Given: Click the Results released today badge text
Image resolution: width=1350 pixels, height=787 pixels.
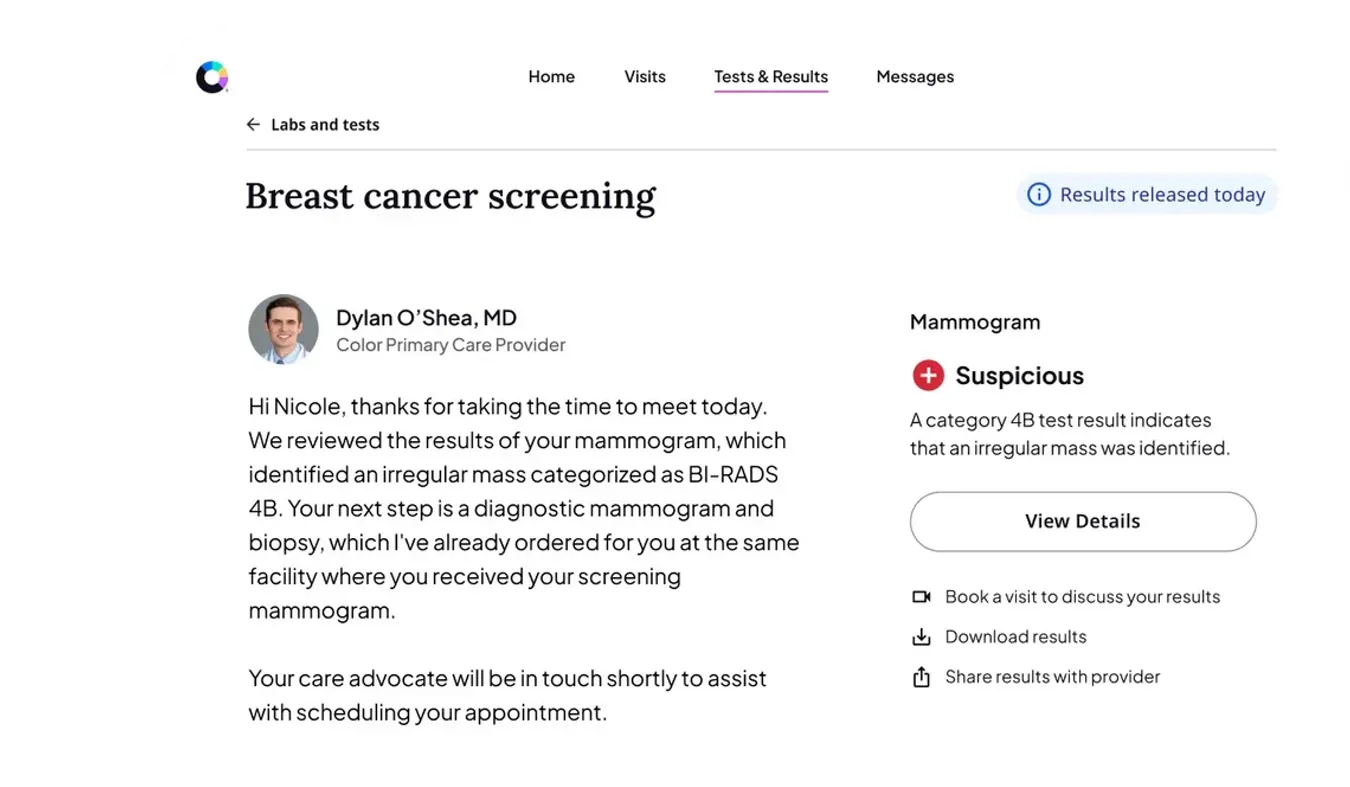Looking at the screenshot, I should pos(1162,195).
